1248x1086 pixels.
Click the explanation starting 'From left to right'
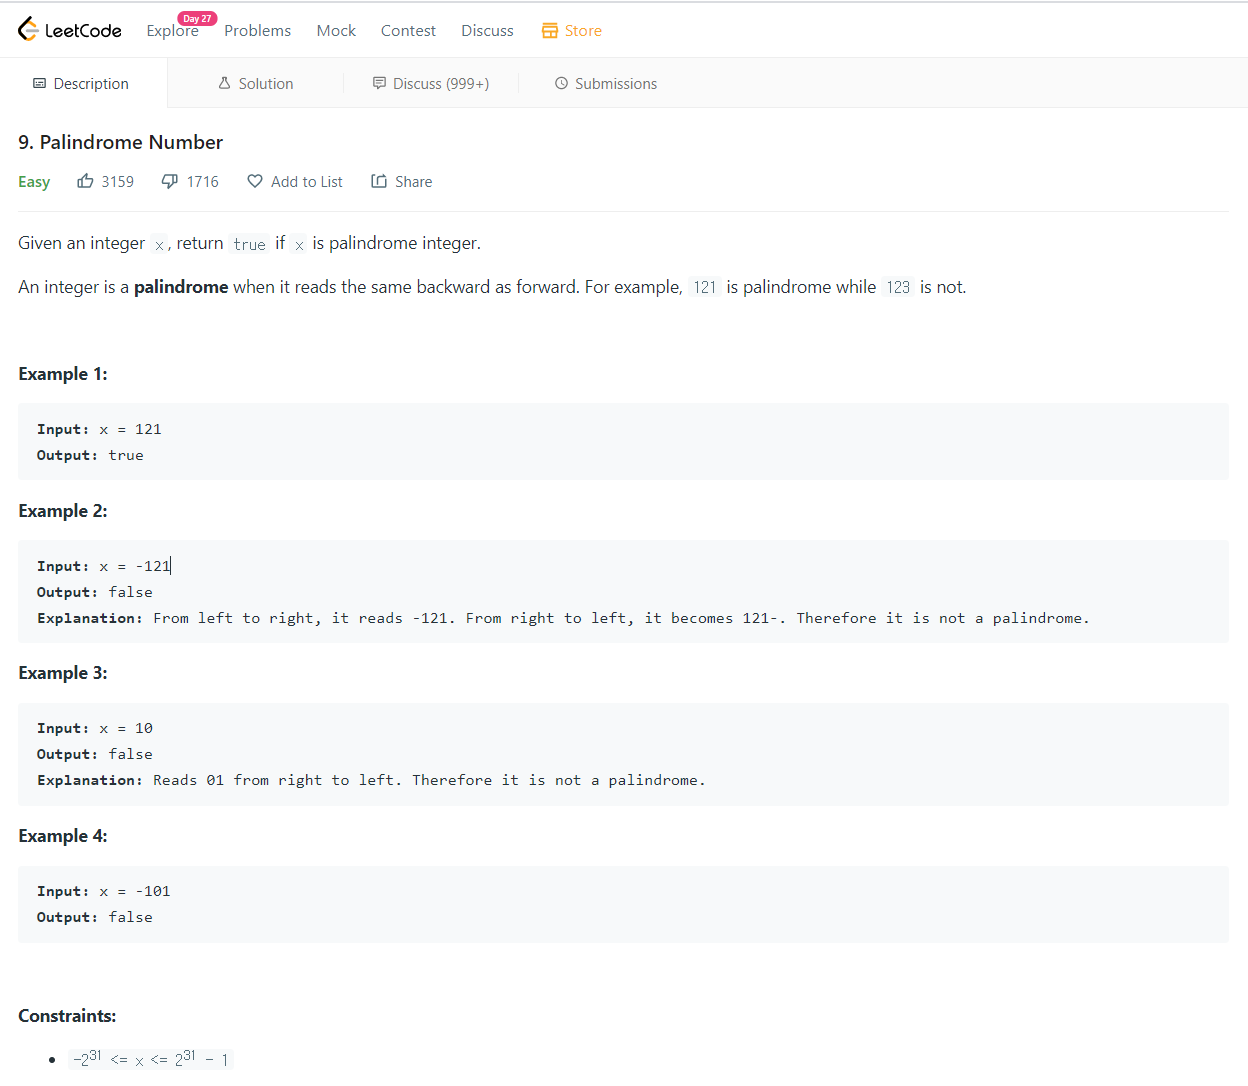pos(621,618)
